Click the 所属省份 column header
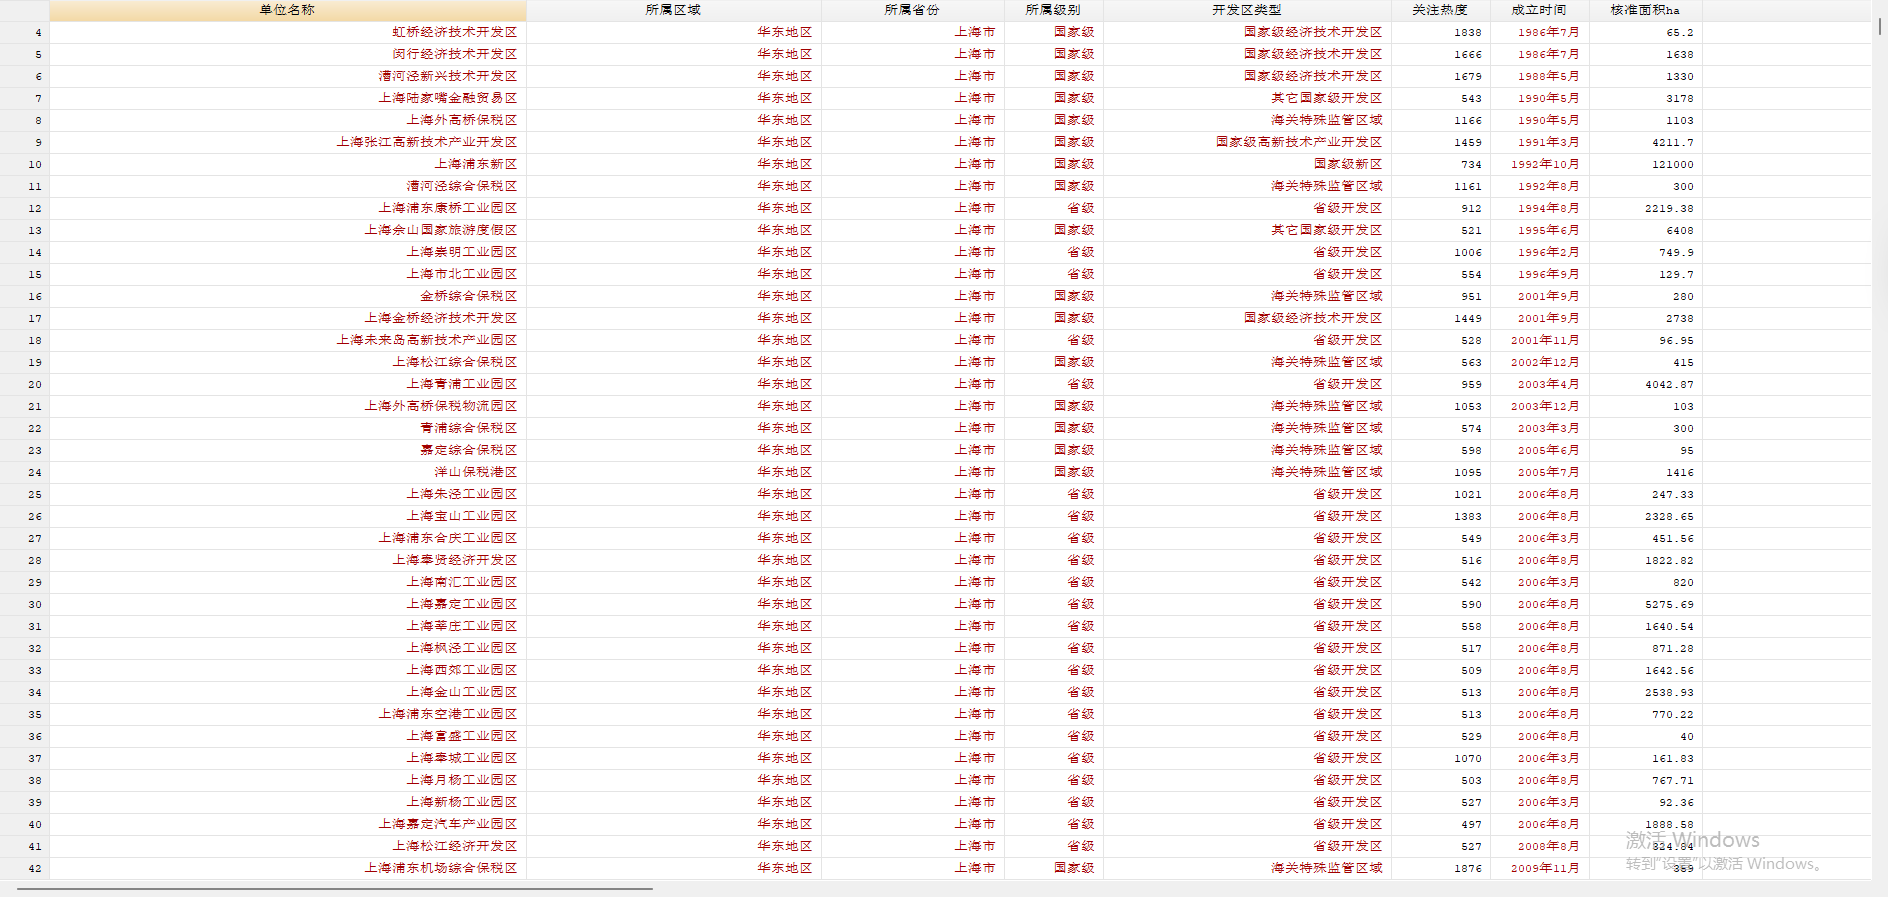The height and width of the screenshot is (897, 1888). pyautogui.click(x=912, y=10)
